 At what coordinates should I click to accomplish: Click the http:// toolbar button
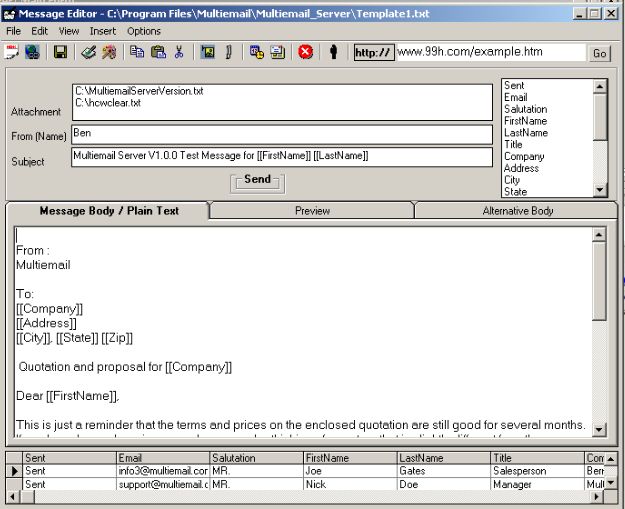[372, 53]
